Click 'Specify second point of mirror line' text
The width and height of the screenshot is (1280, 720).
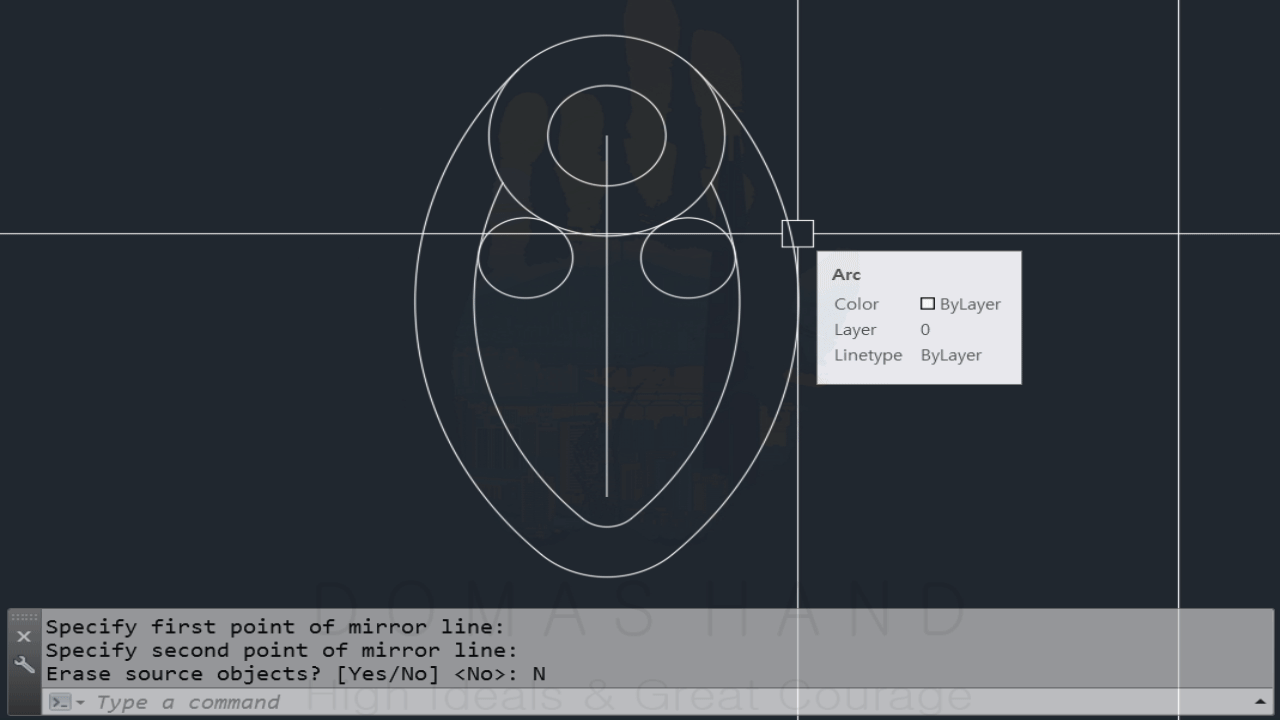pyautogui.click(x=282, y=651)
